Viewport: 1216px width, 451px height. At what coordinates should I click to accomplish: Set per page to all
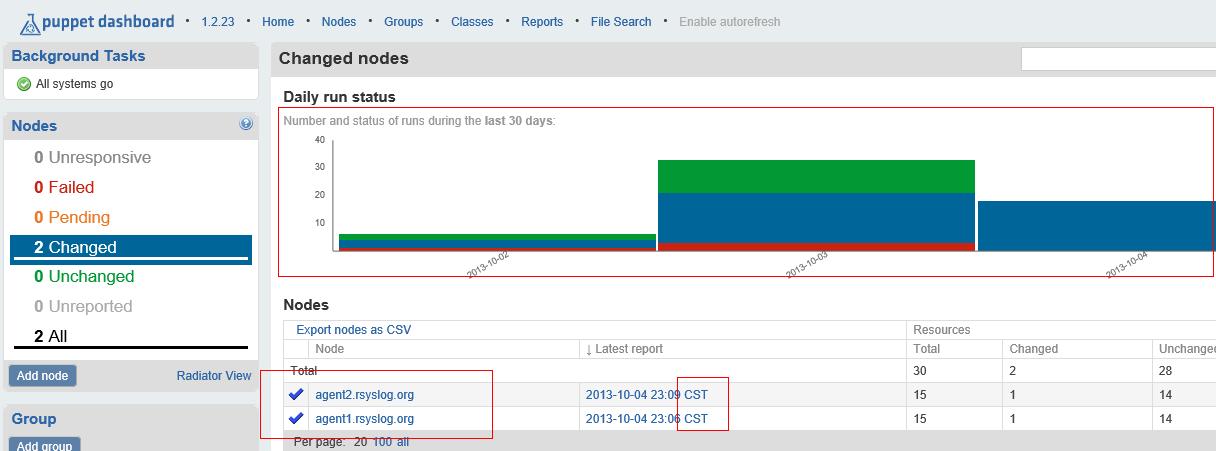tap(403, 441)
